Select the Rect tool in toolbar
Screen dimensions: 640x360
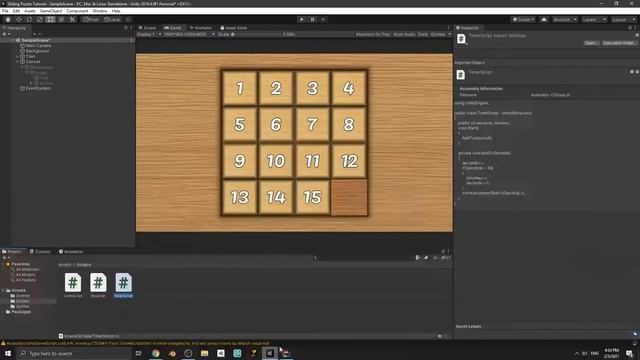50,19
